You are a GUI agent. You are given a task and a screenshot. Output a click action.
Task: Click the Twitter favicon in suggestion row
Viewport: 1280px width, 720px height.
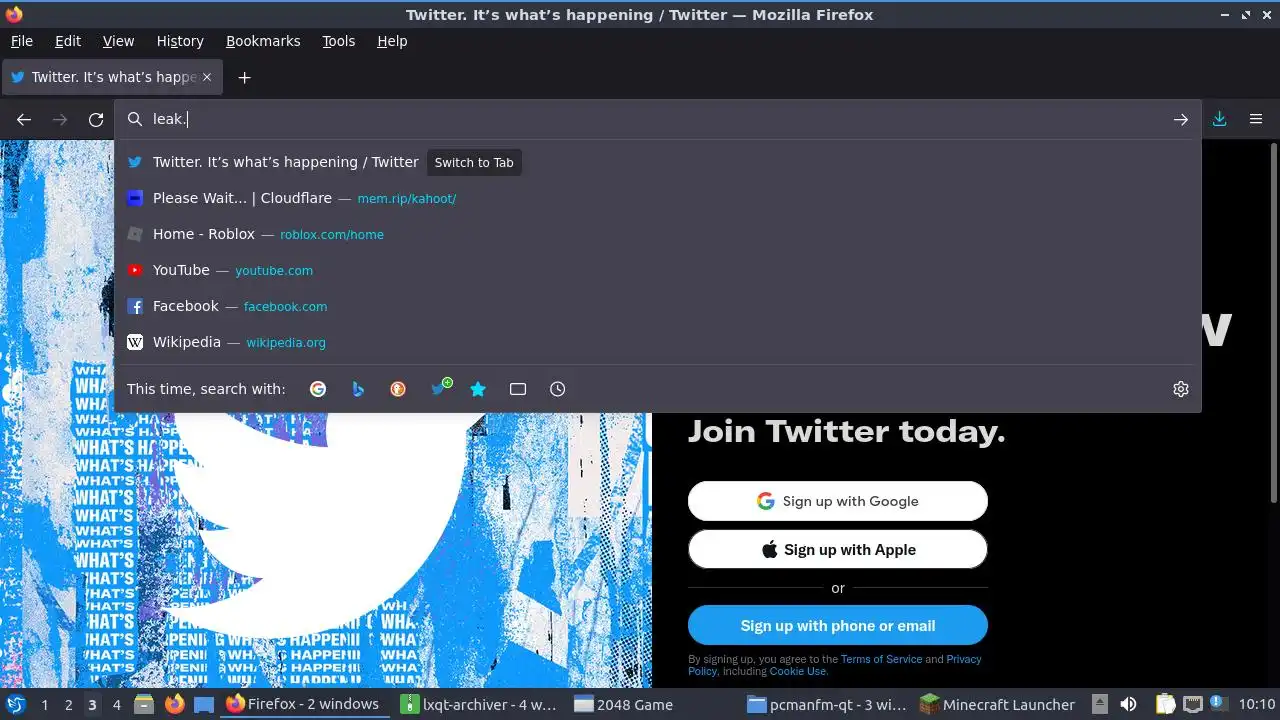[135, 162]
